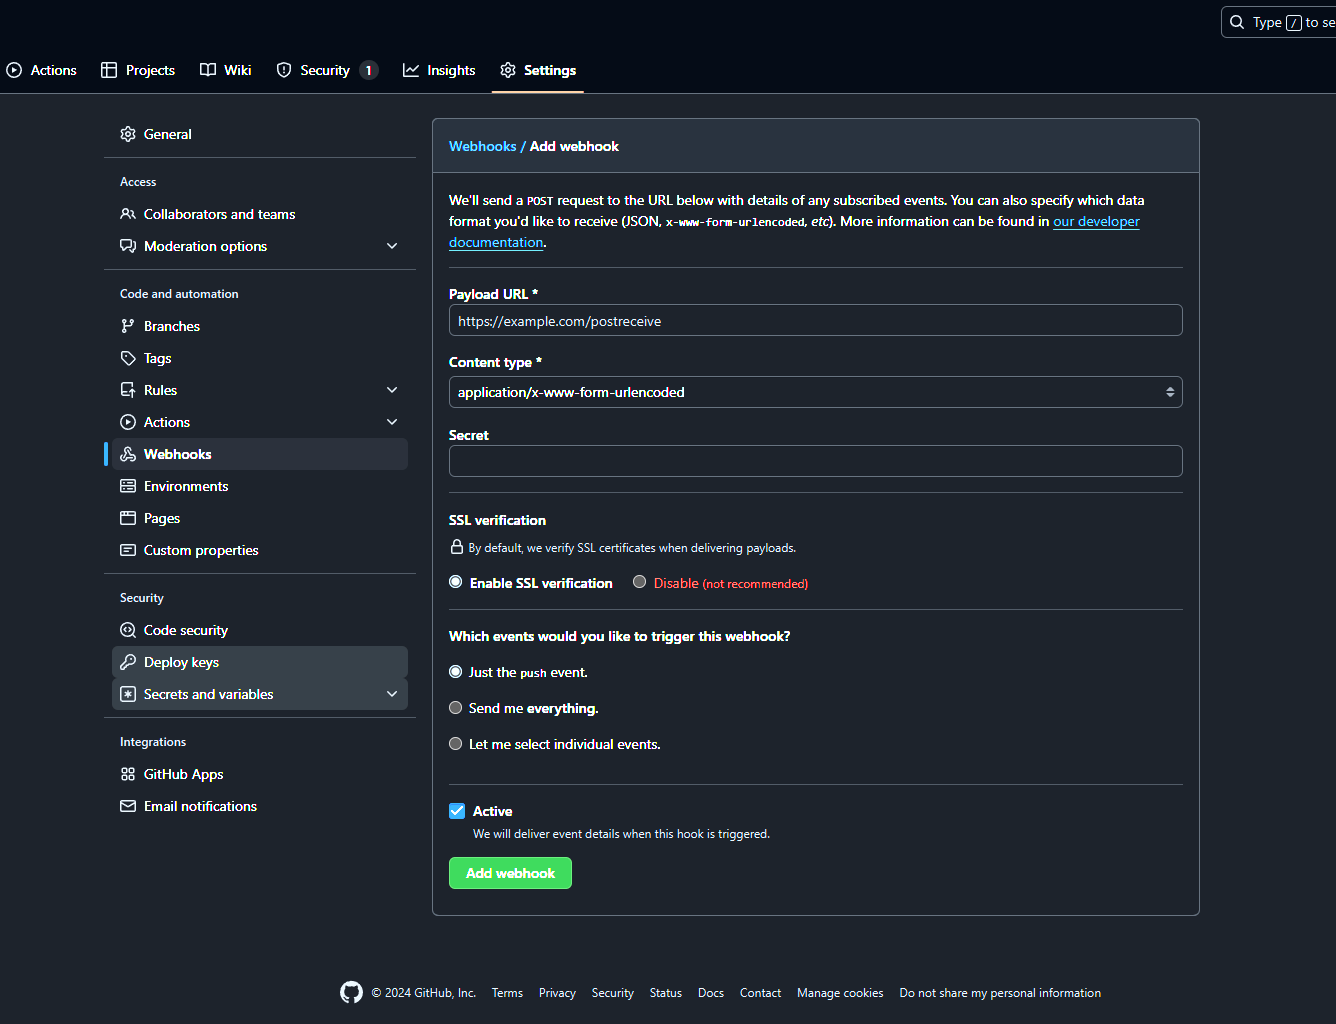Click the Deploy keys key icon
Screen dimensions: 1336x1024
pyautogui.click(x=128, y=661)
